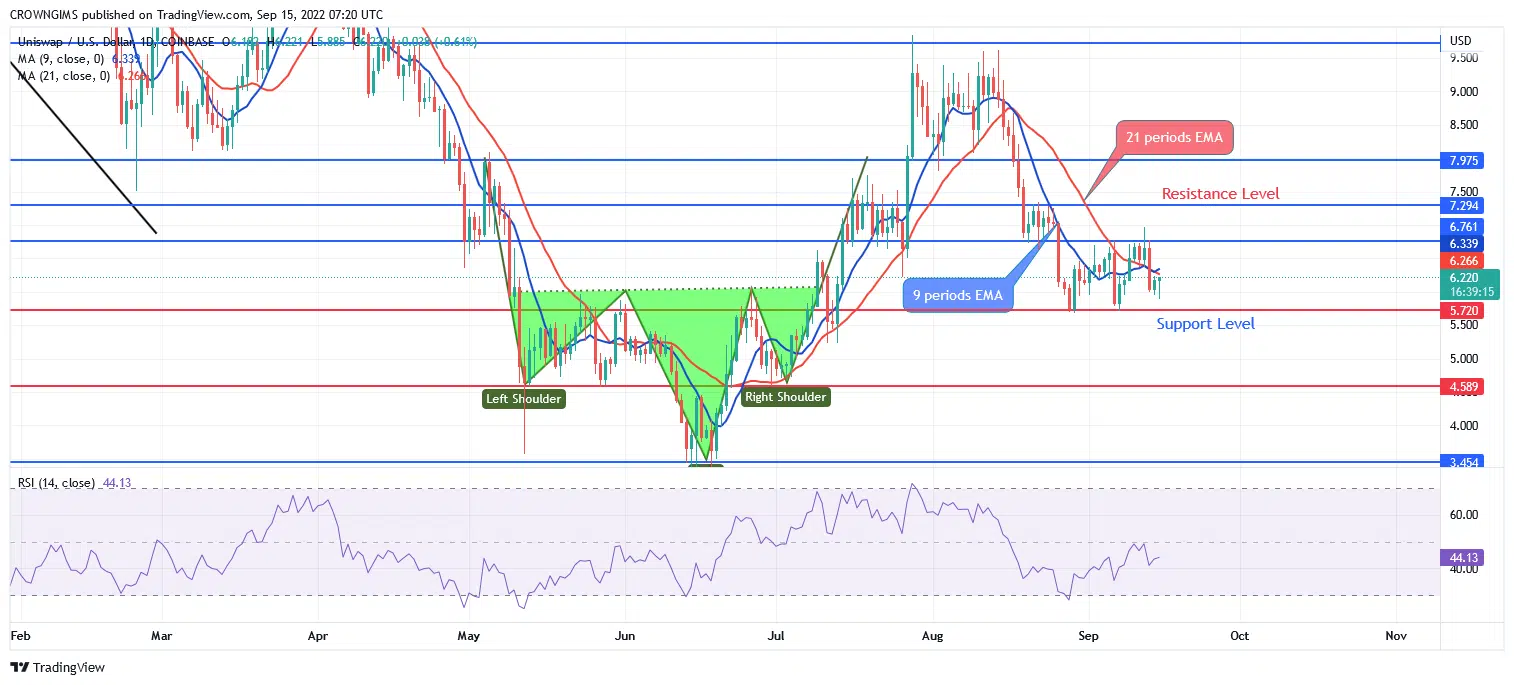Click the Support Level text annotation
The height and width of the screenshot is (685, 1514).
click(x=1205, y=324)
